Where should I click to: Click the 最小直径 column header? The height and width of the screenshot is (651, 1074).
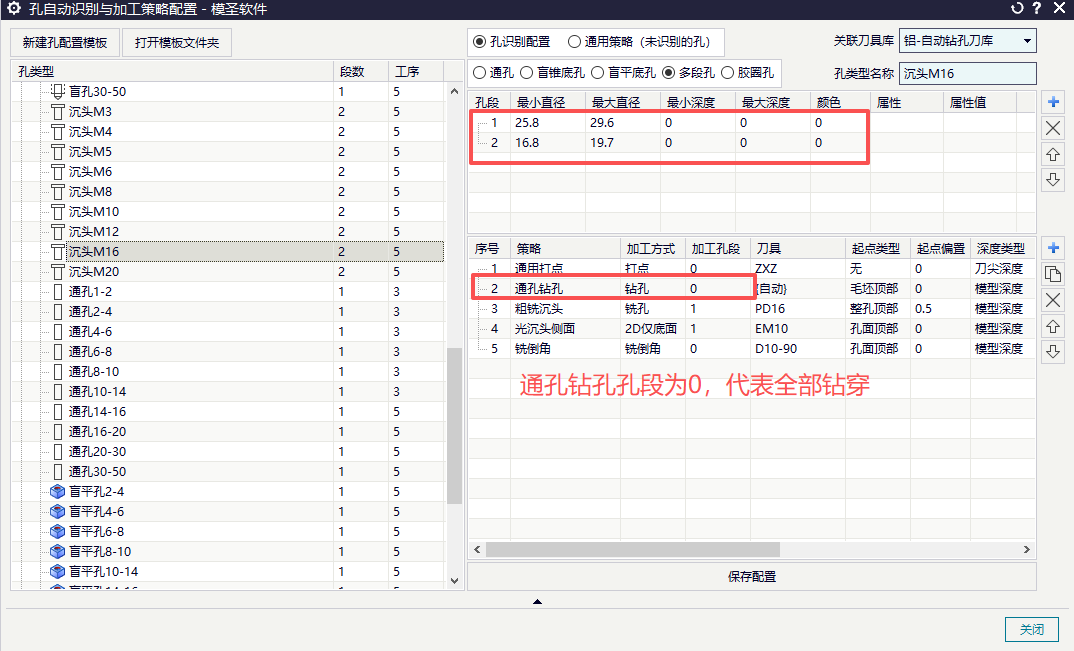547,103
